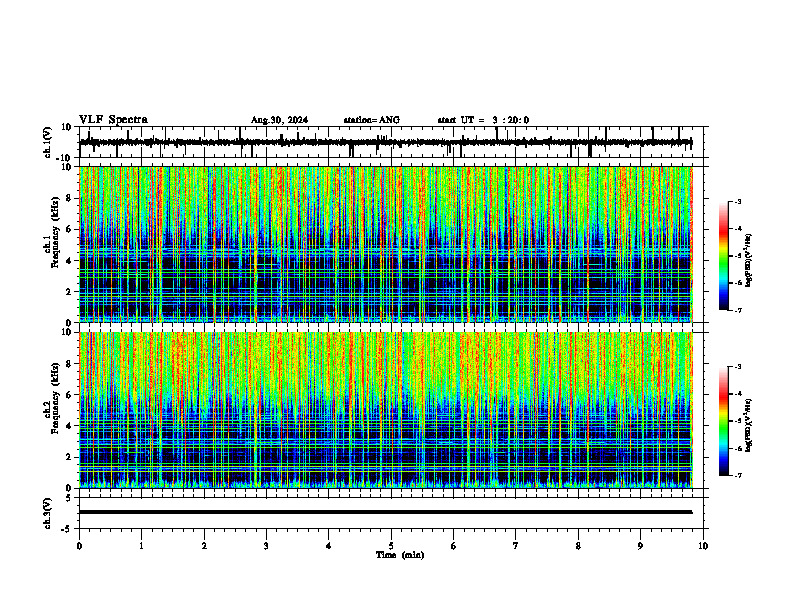This screenshot has height=612, width=792.
Task: Click the "VLF Spectra" title text
Action: point(113,119)
